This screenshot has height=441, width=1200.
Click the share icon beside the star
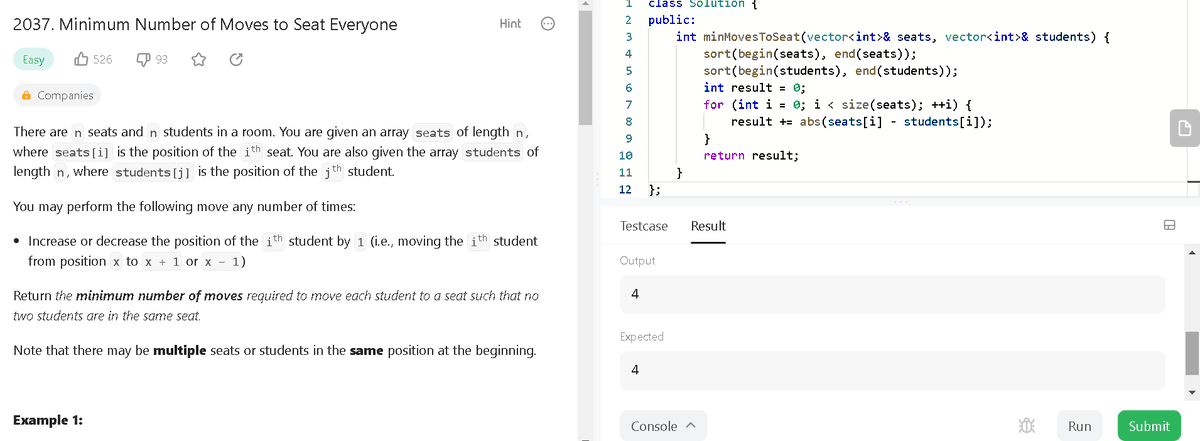[x=236, y=60]
